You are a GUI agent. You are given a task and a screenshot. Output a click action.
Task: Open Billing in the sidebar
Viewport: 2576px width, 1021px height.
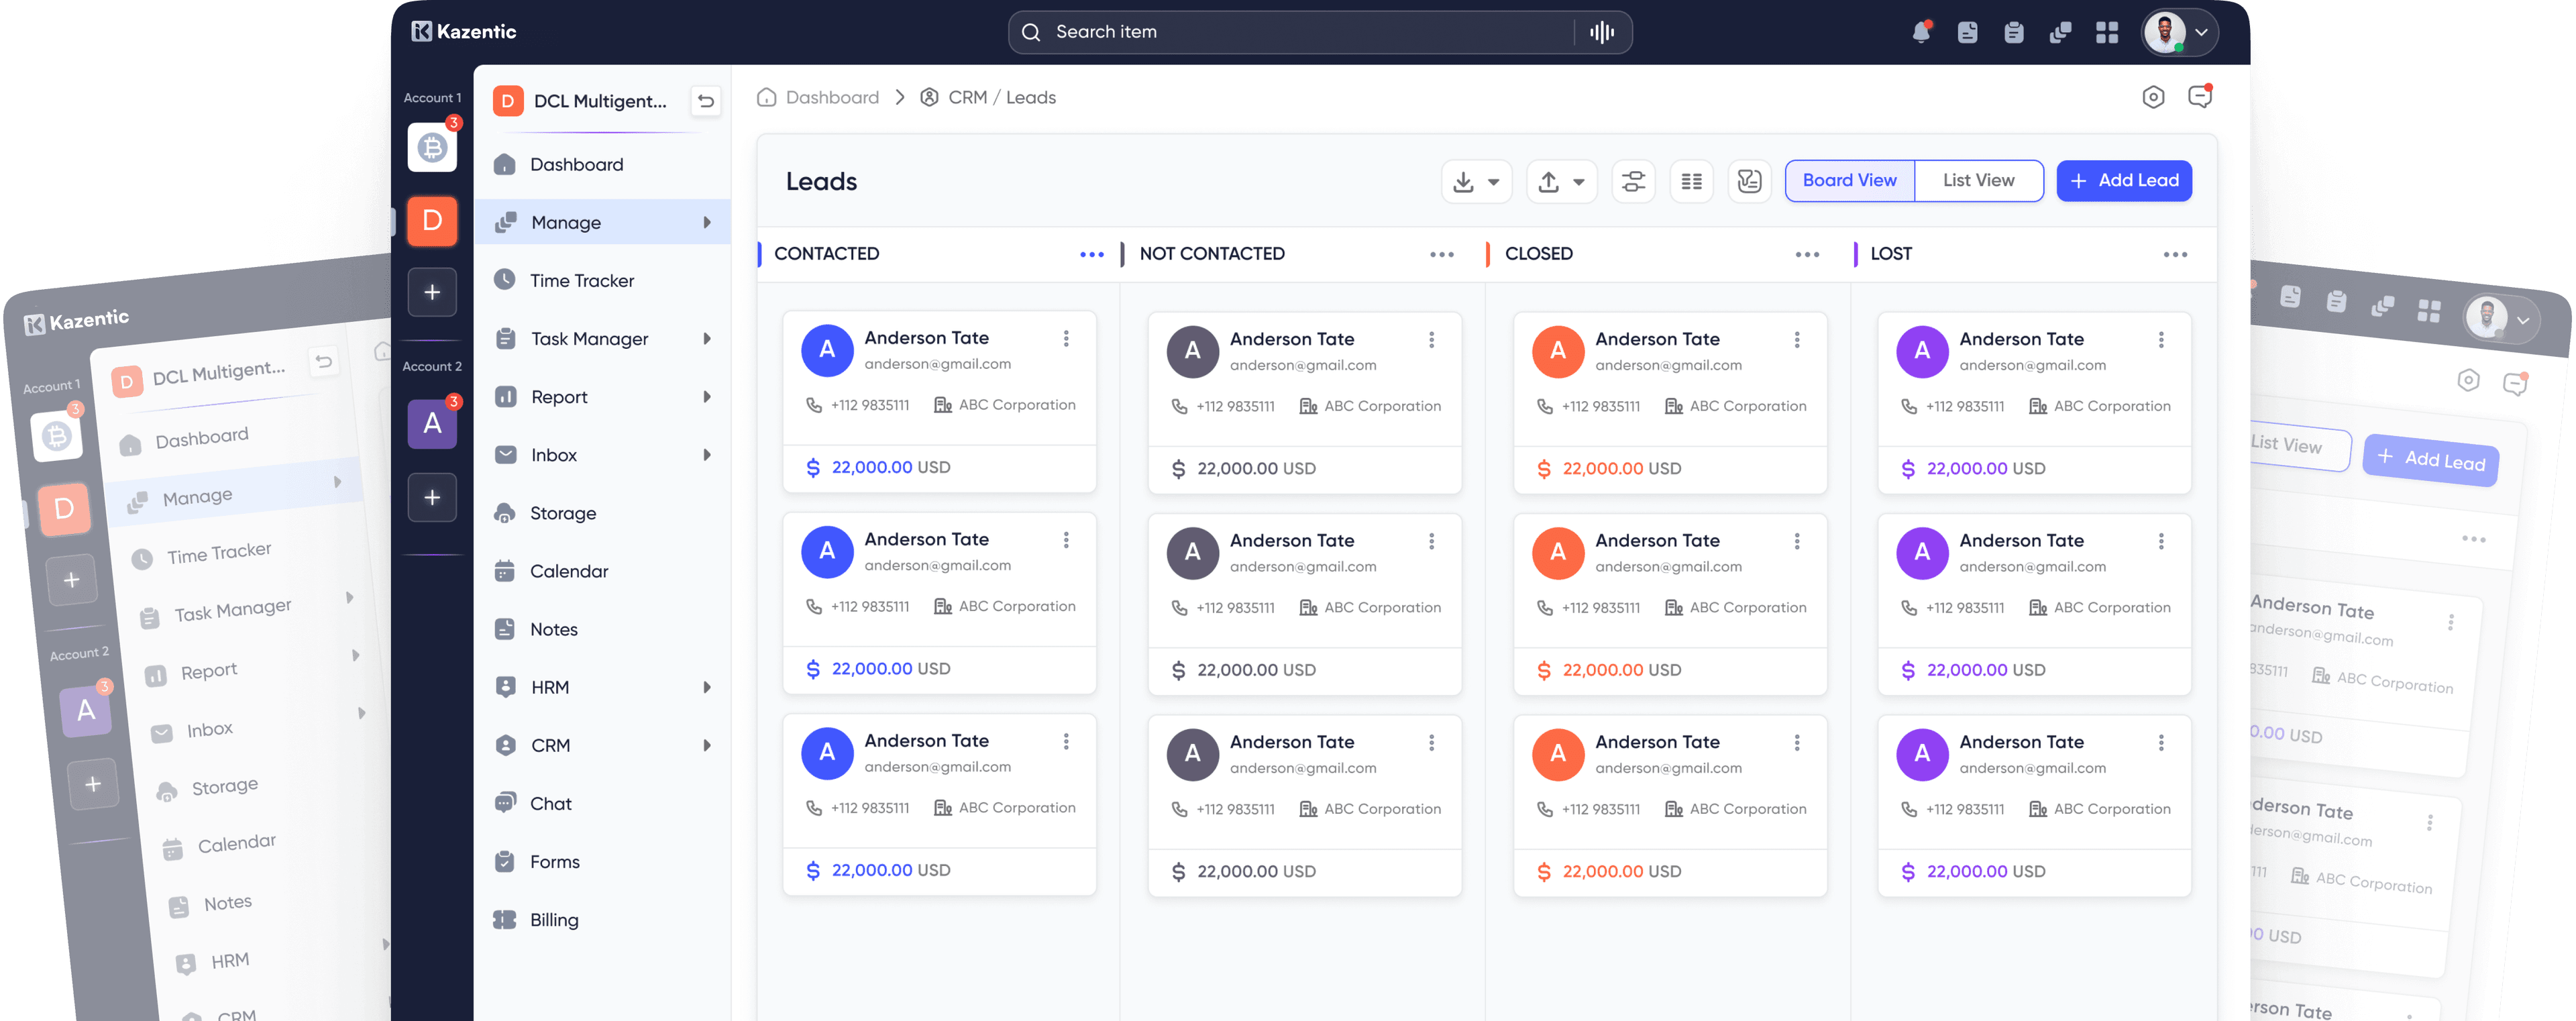[x=602, y=919]
